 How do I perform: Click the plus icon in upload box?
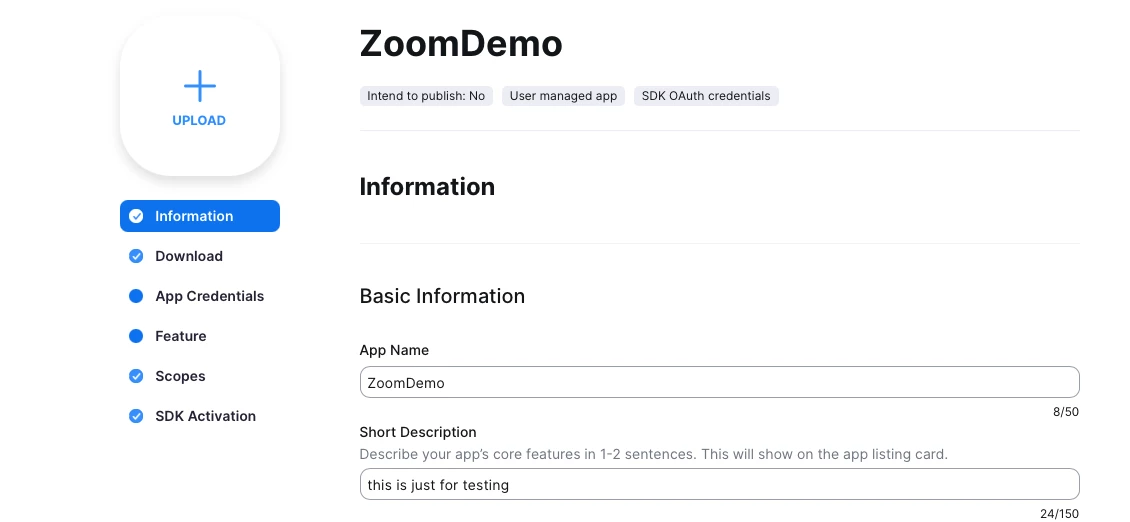(x=200, y=87)
